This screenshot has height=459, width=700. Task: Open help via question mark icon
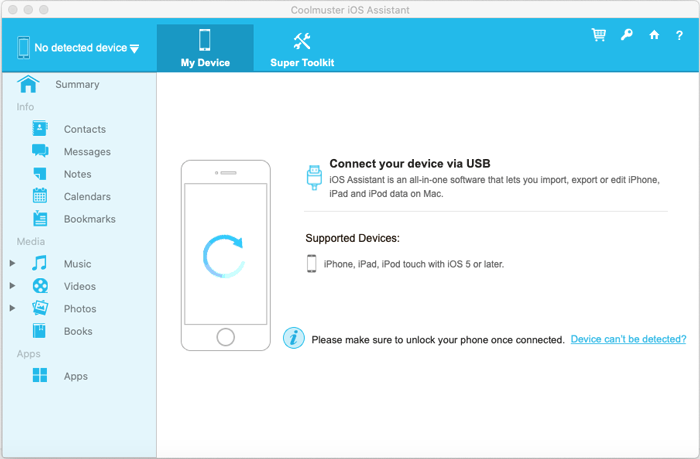tap(679, 35)
